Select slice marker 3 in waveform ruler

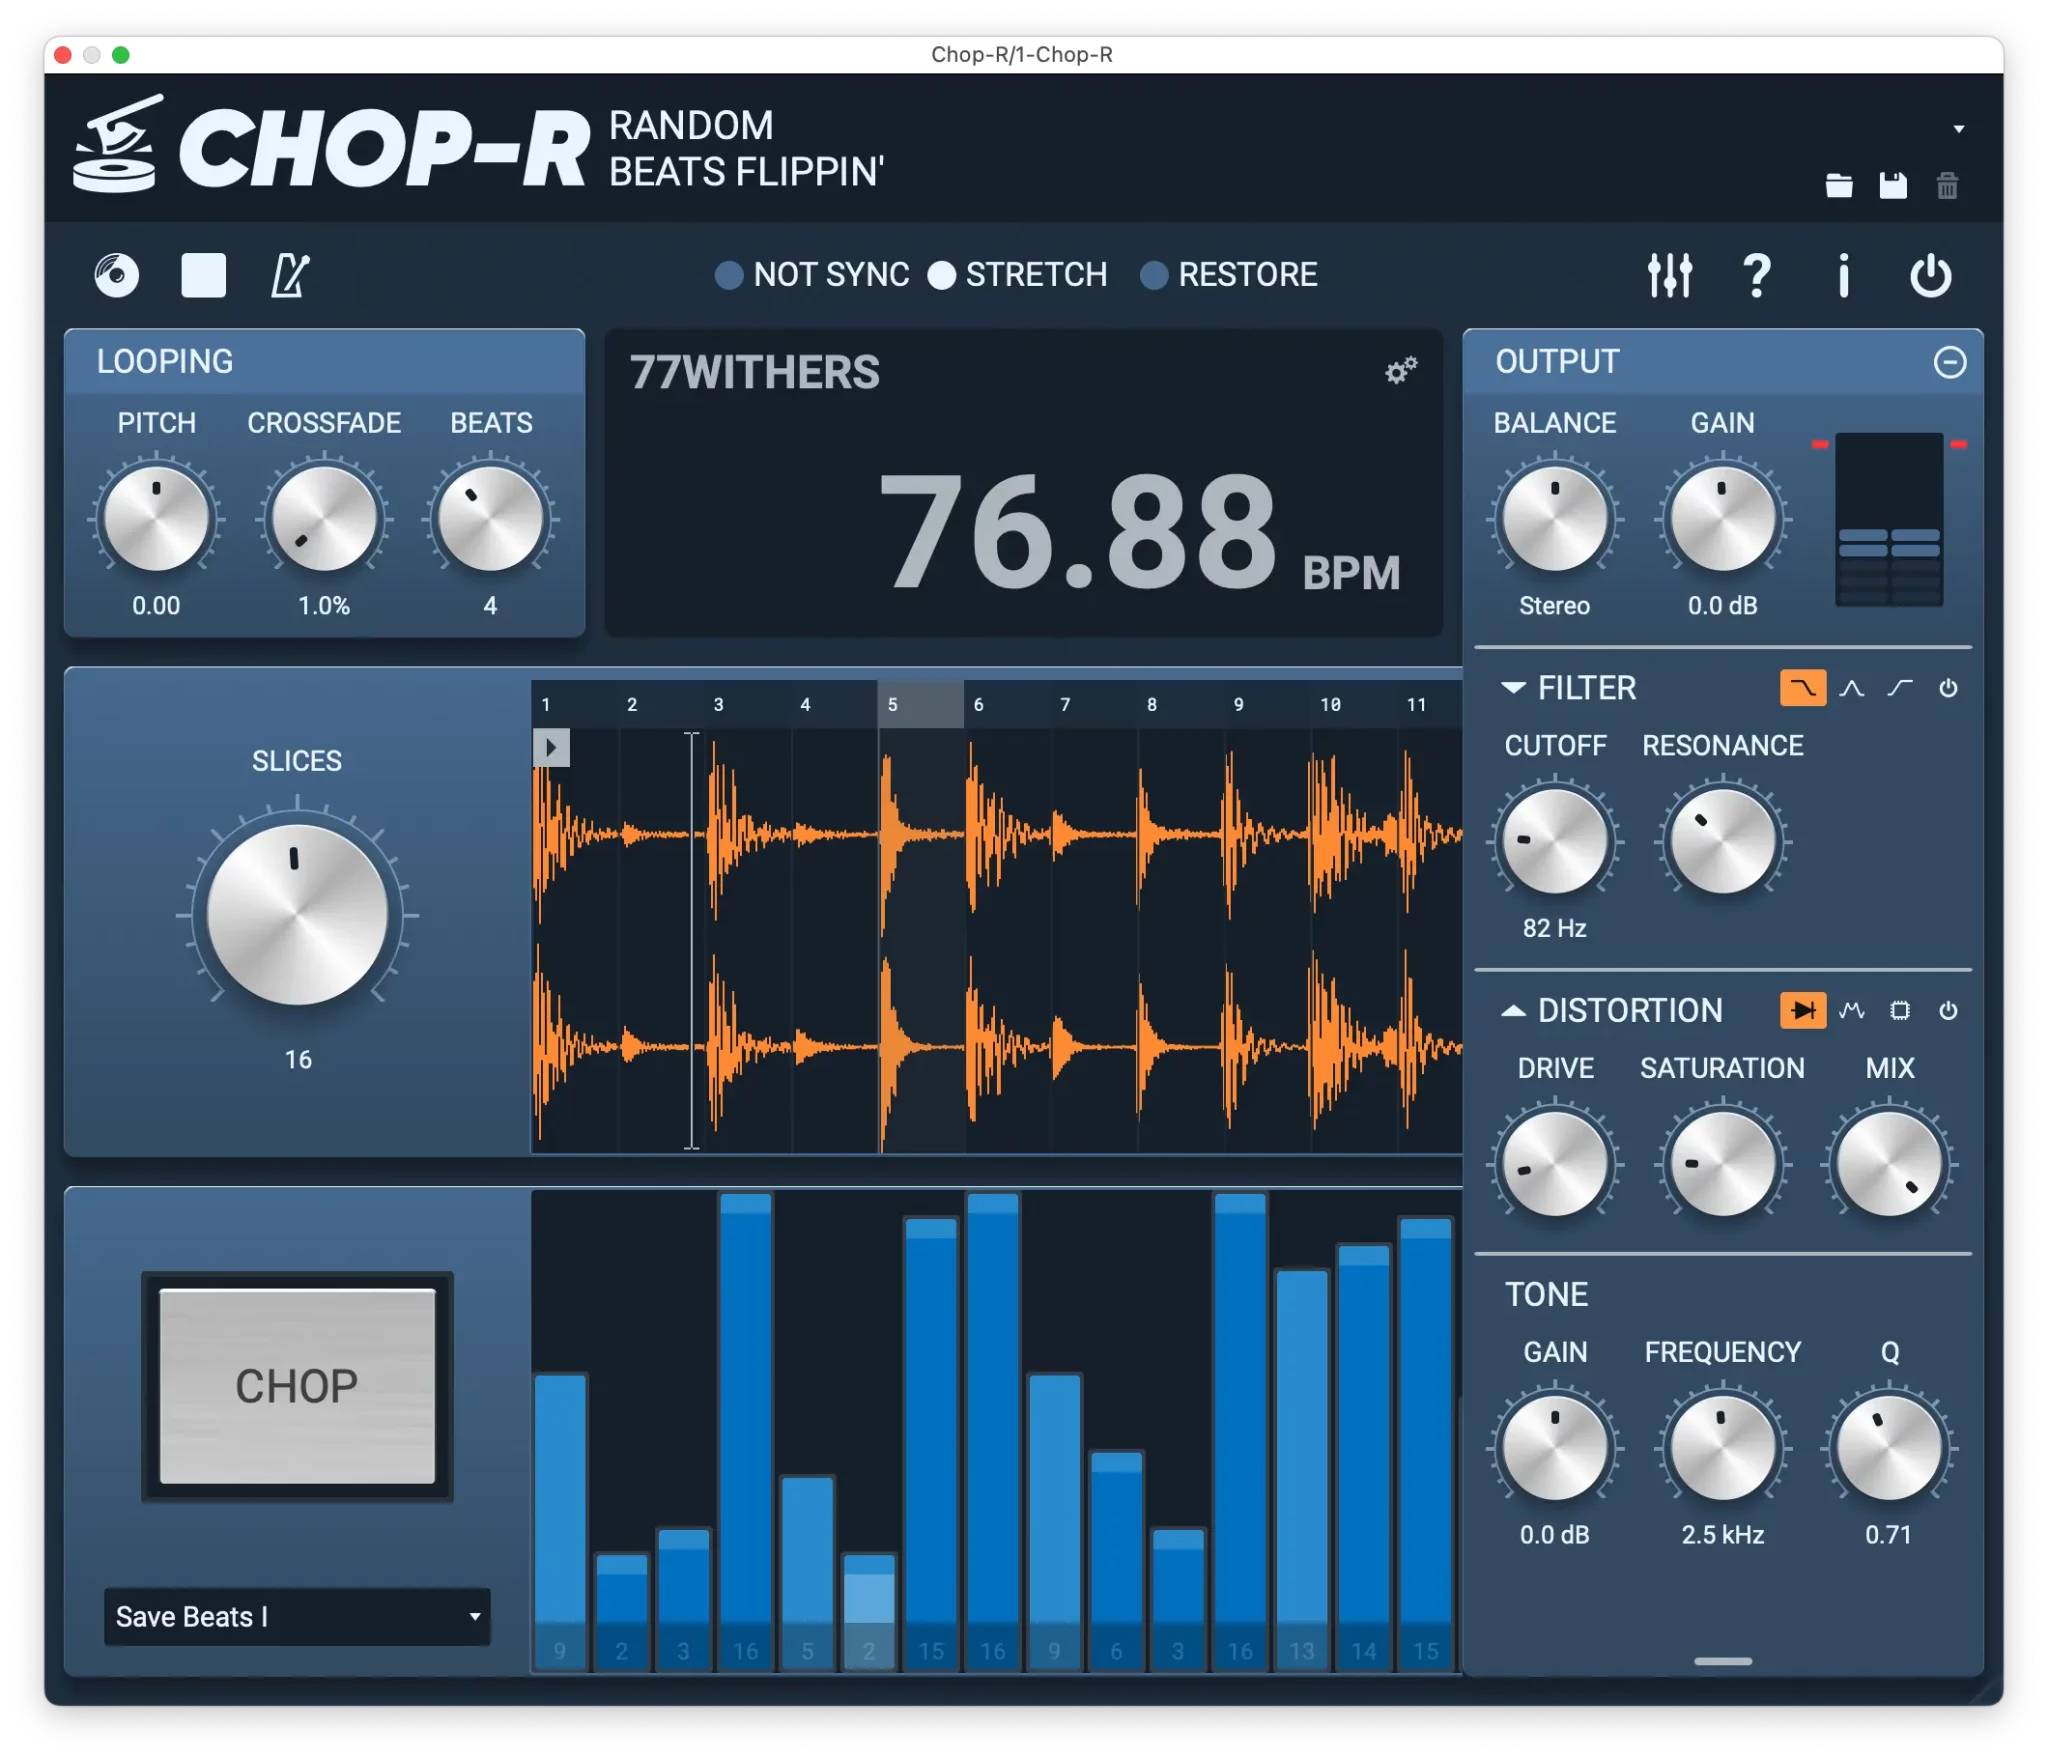[x=748, y=704]
